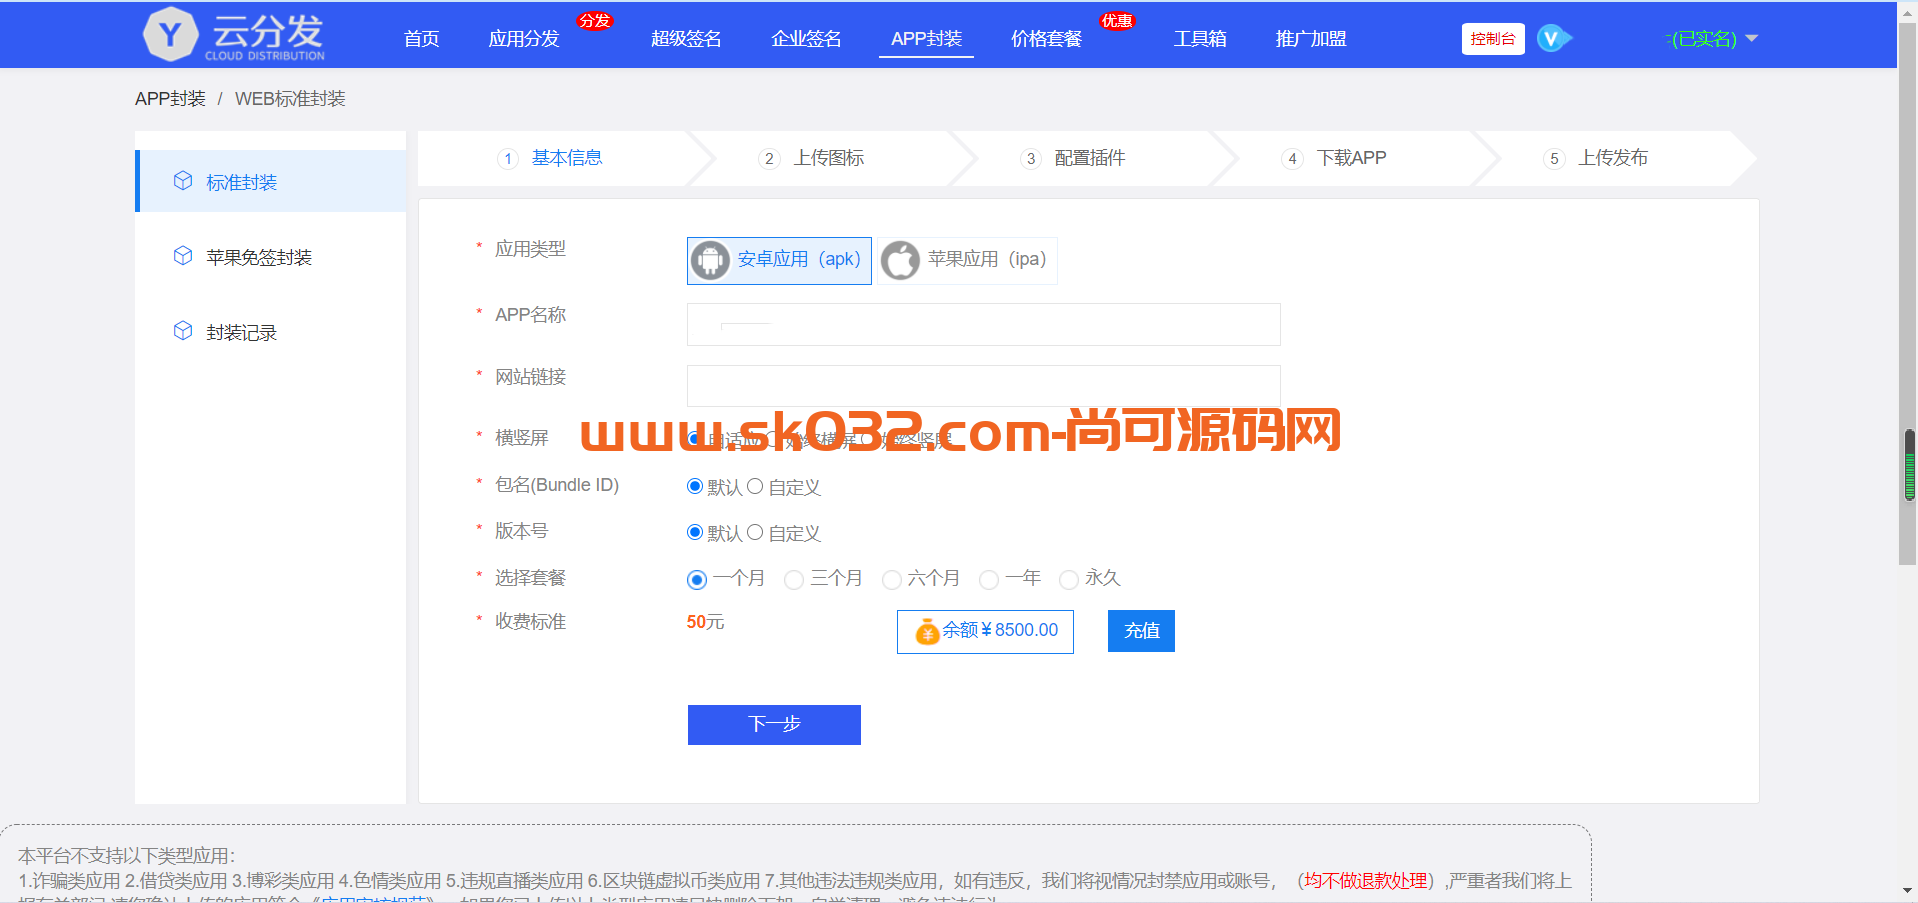Choose the 三个月 plan
Image resolution: width=1918 pixels, height=903 pixels.
click(x=794, y=579)
